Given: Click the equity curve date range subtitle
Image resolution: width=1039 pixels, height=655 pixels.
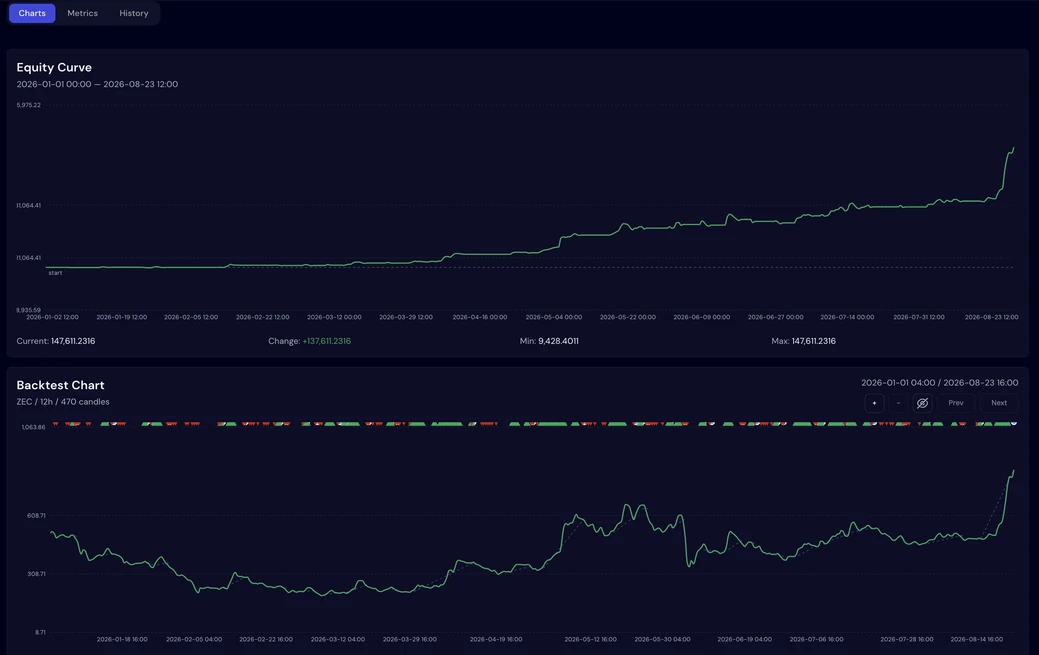Looking at the screenshot, I should click(x=97, y=84).
